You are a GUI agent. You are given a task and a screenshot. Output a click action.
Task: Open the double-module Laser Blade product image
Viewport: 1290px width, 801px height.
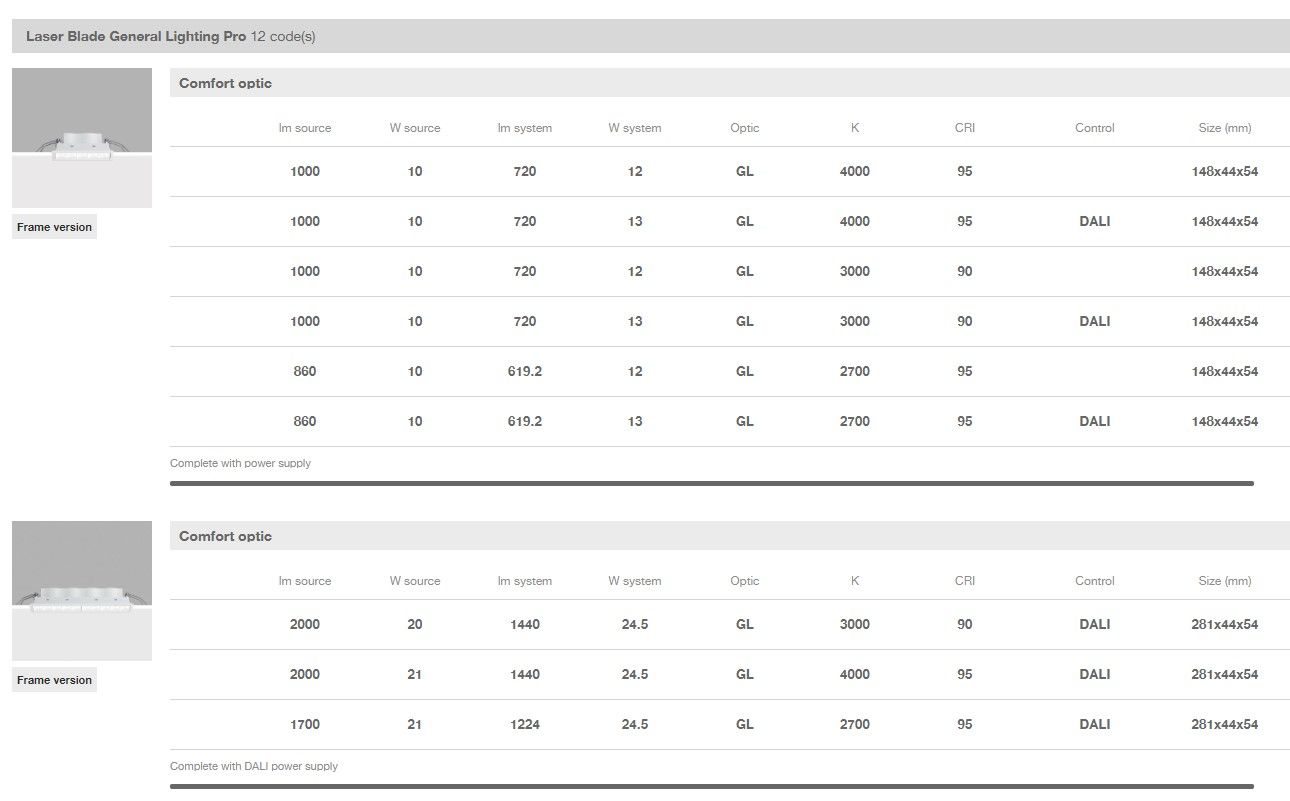pos(82,591)
